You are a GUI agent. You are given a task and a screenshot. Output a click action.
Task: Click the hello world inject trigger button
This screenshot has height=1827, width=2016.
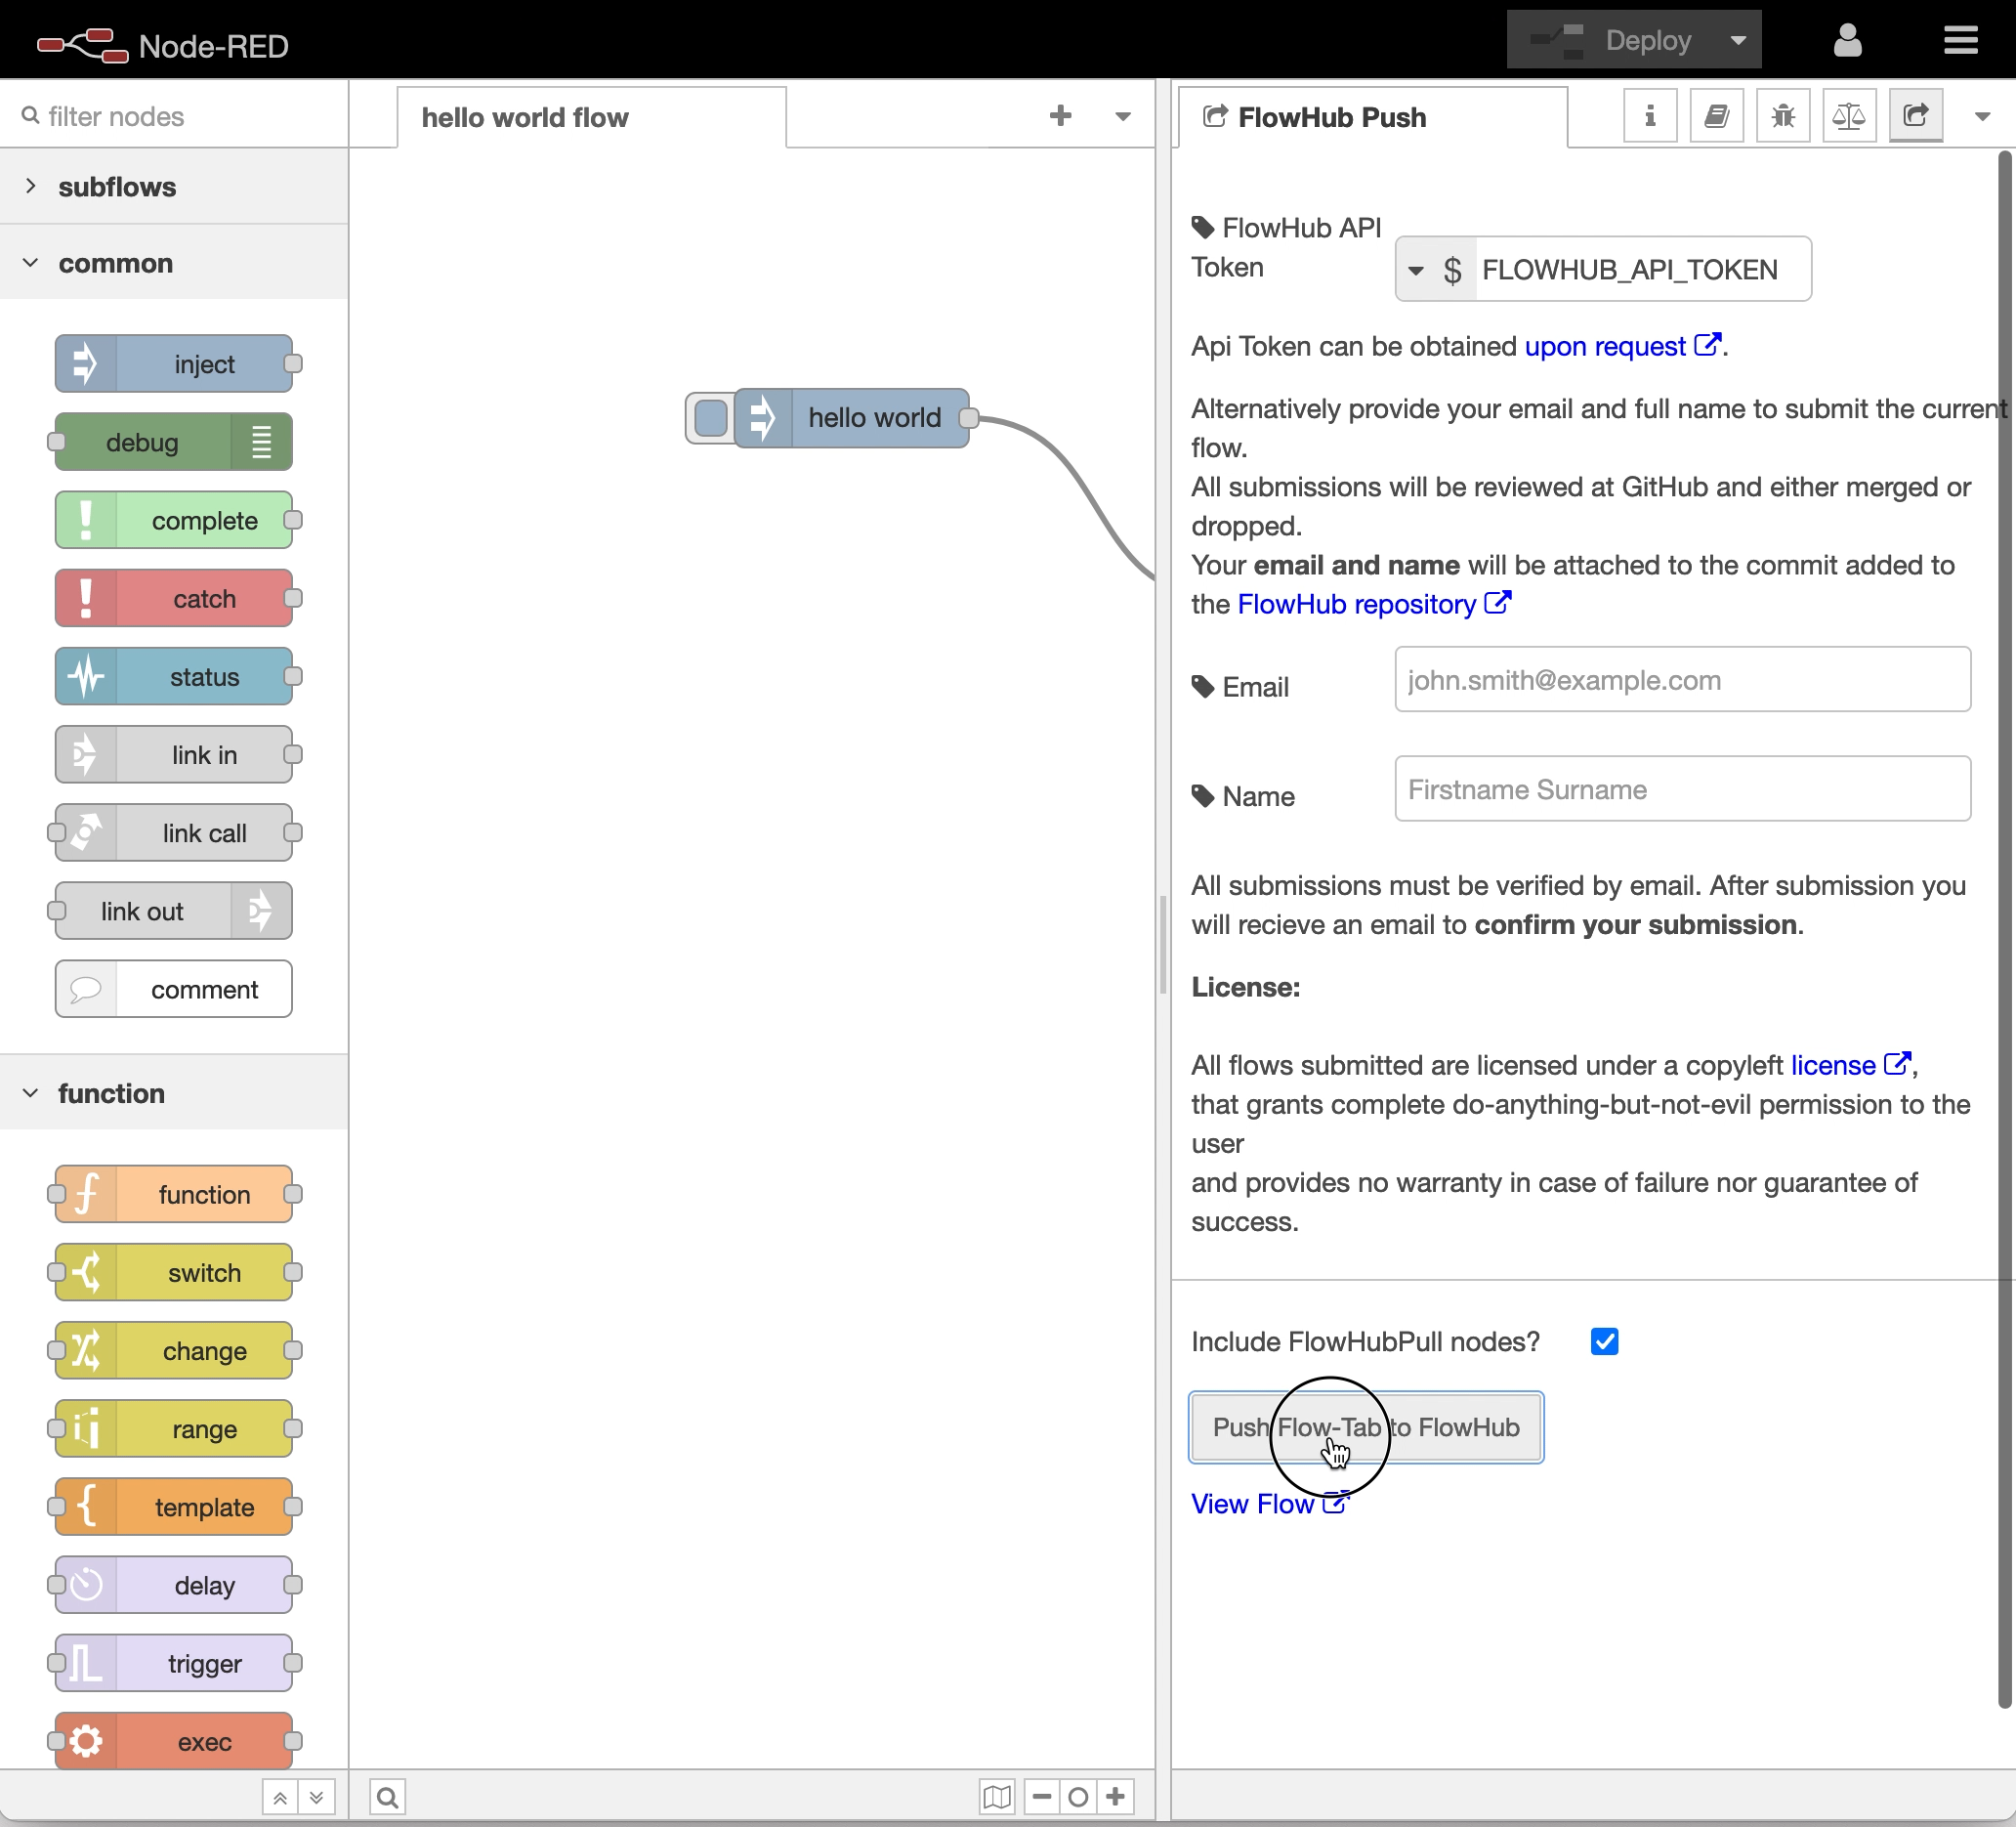(x=711, y=418)
